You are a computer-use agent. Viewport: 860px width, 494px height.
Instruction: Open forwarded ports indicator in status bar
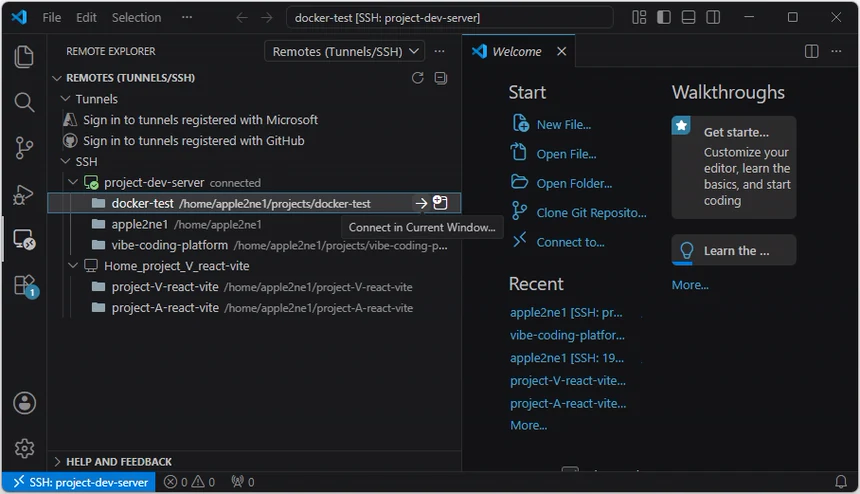[x=242, y=482]
